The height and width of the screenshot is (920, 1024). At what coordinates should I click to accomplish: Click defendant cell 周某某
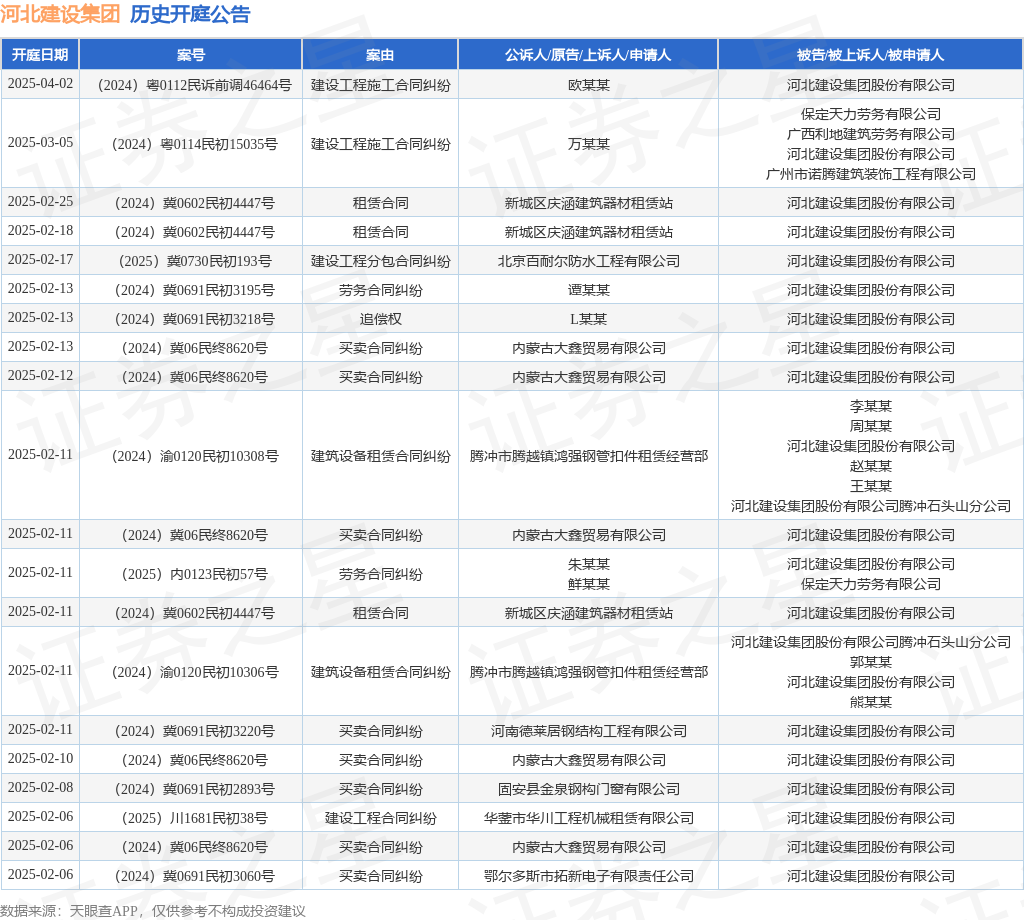871,426
